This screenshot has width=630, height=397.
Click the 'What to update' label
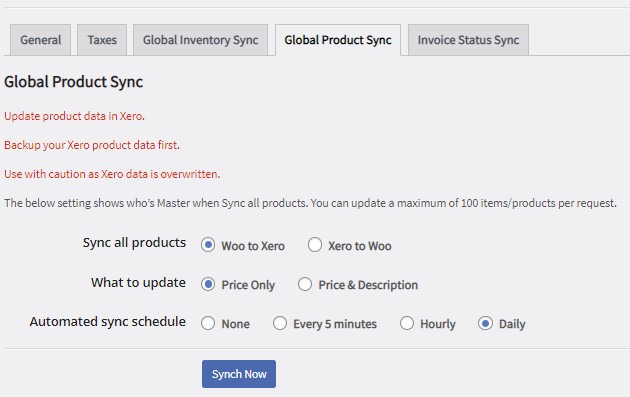pyautogui.click(x=138, y=282)
